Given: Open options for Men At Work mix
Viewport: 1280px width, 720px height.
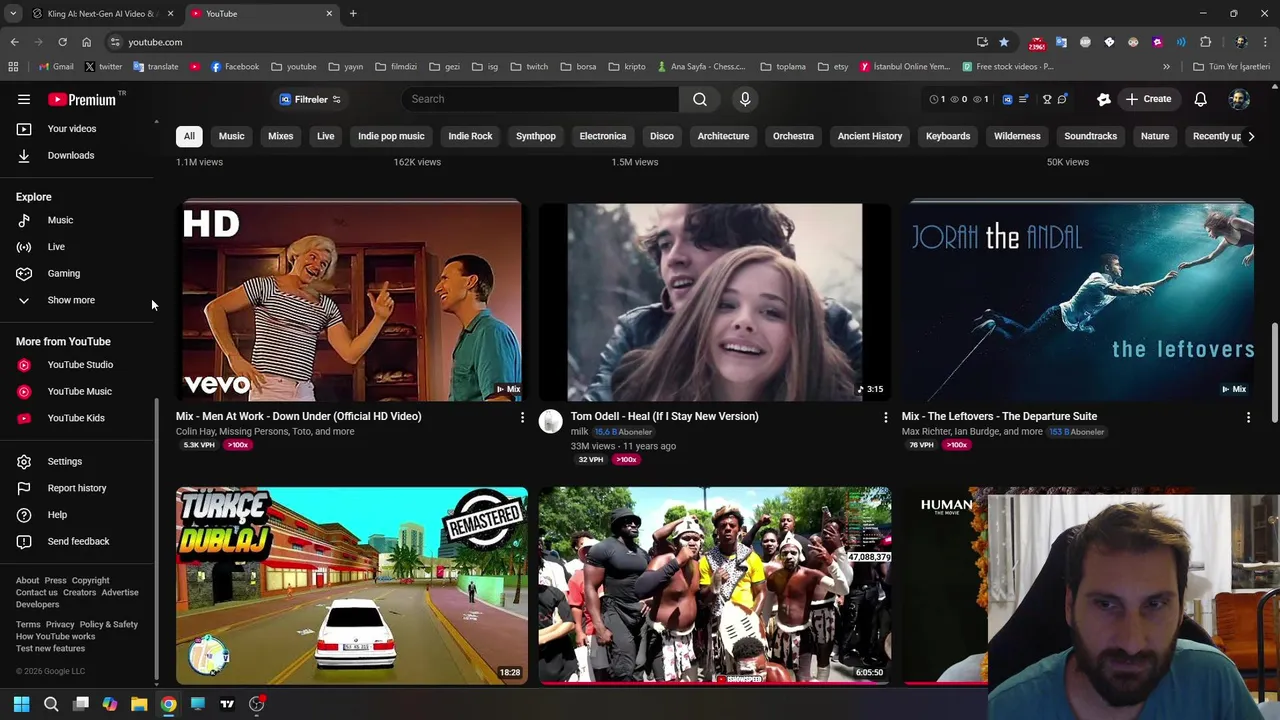Looking at the screenshot, I should coord(522,417).
